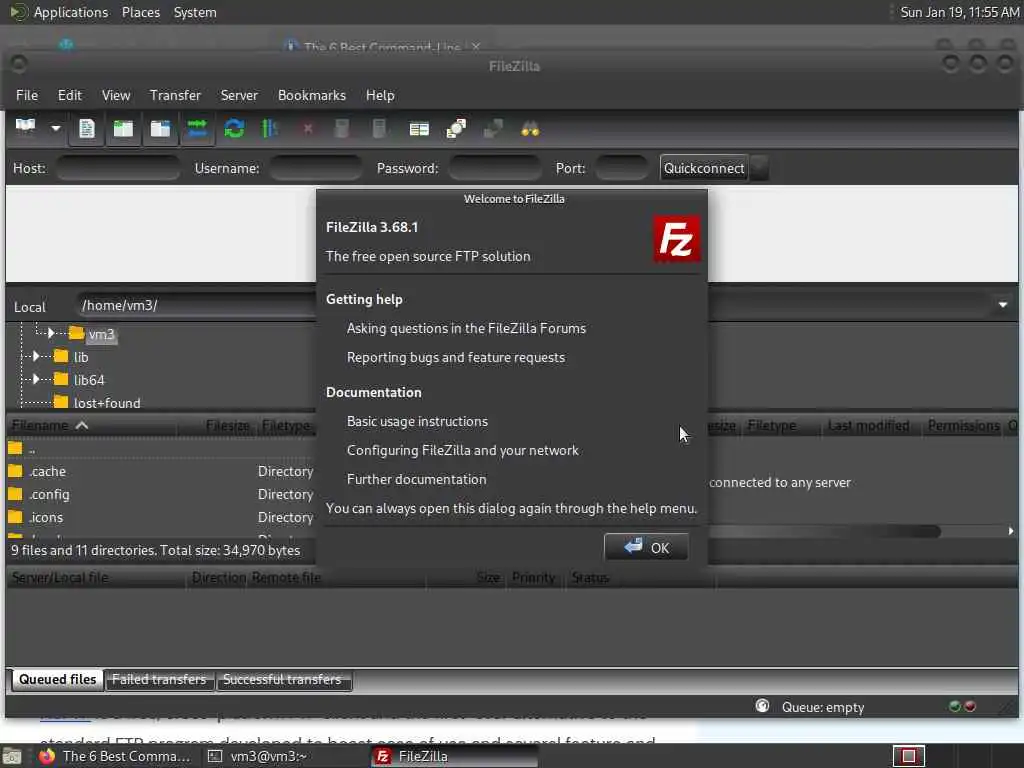
Task: Click the Quickconnect button
Action: [704, 168]
